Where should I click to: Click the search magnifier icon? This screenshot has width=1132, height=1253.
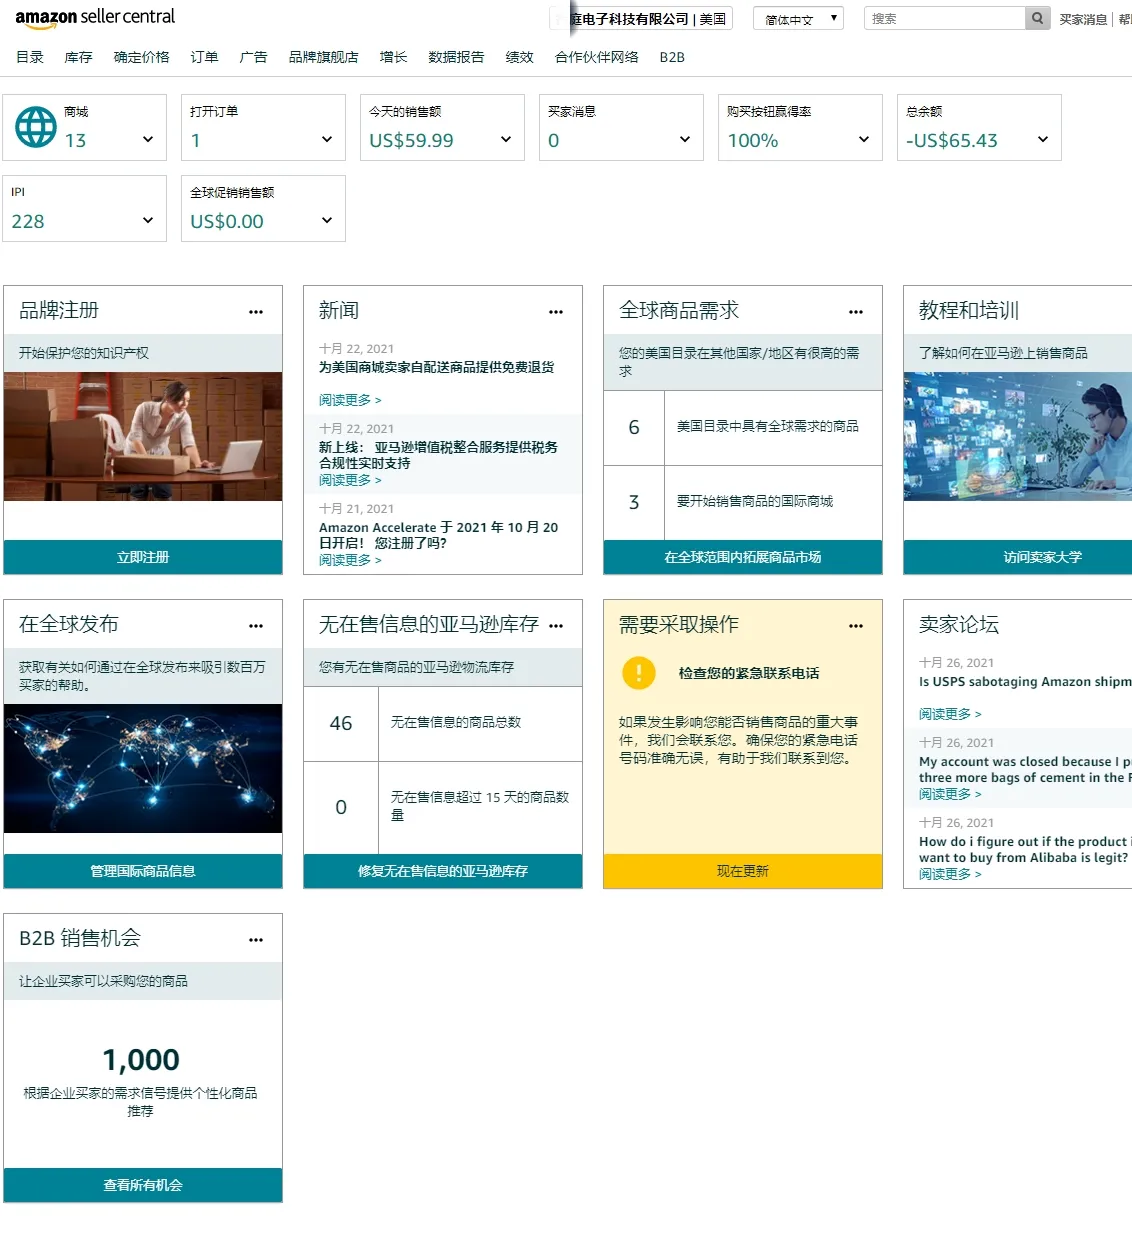[x=1038, y=18]
